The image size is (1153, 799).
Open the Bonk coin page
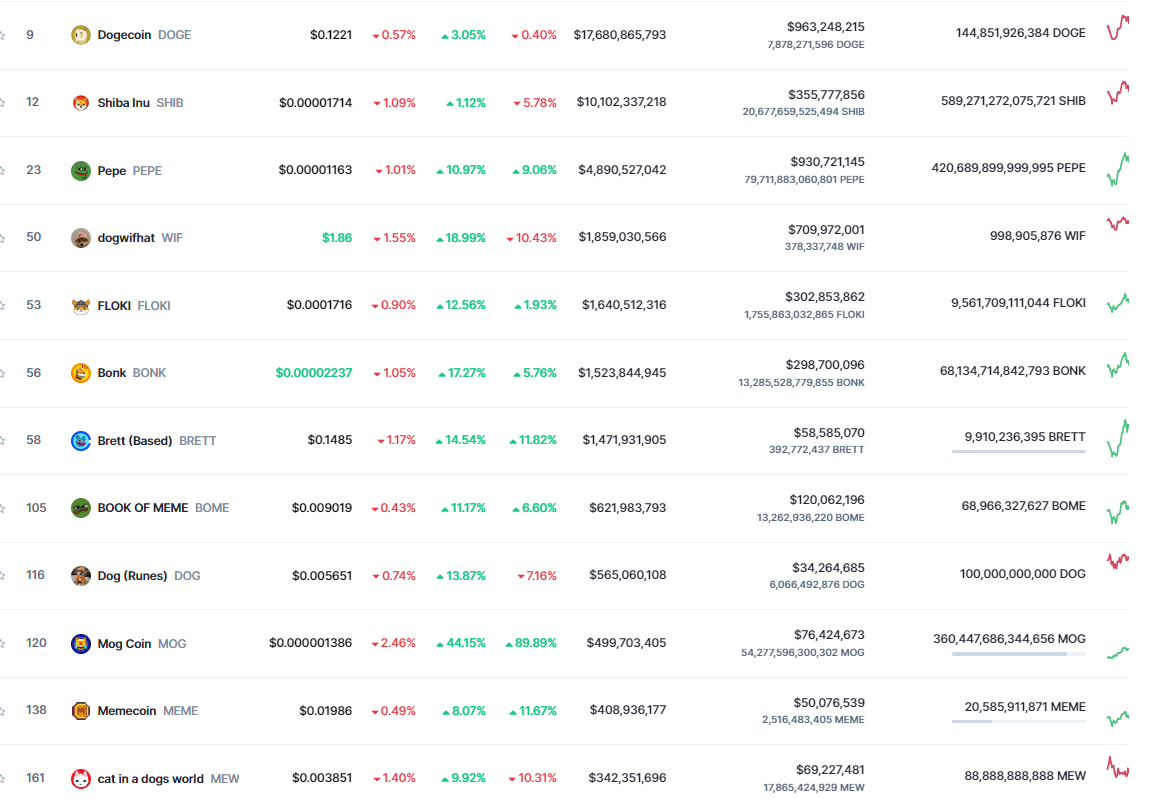pos(112,373)
